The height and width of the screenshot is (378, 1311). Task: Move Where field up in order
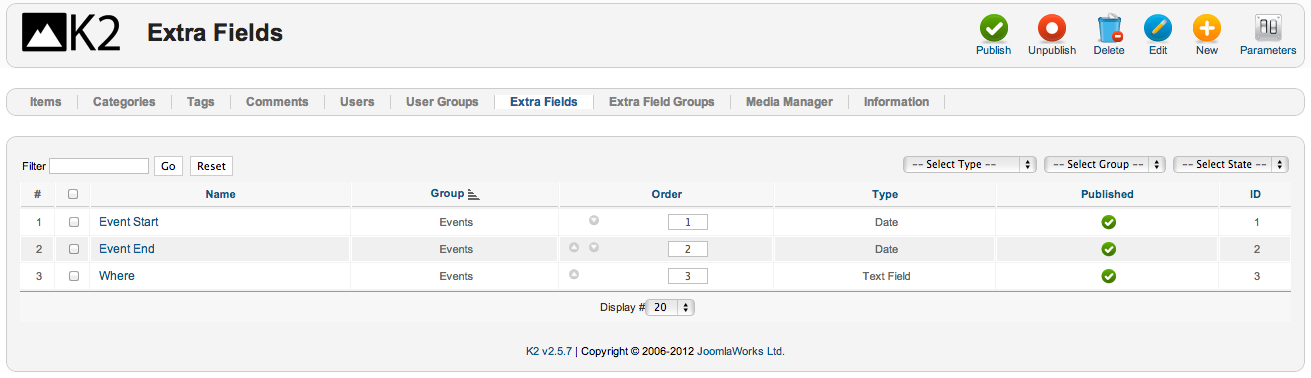pyautogui.click(x=574, y=274)
